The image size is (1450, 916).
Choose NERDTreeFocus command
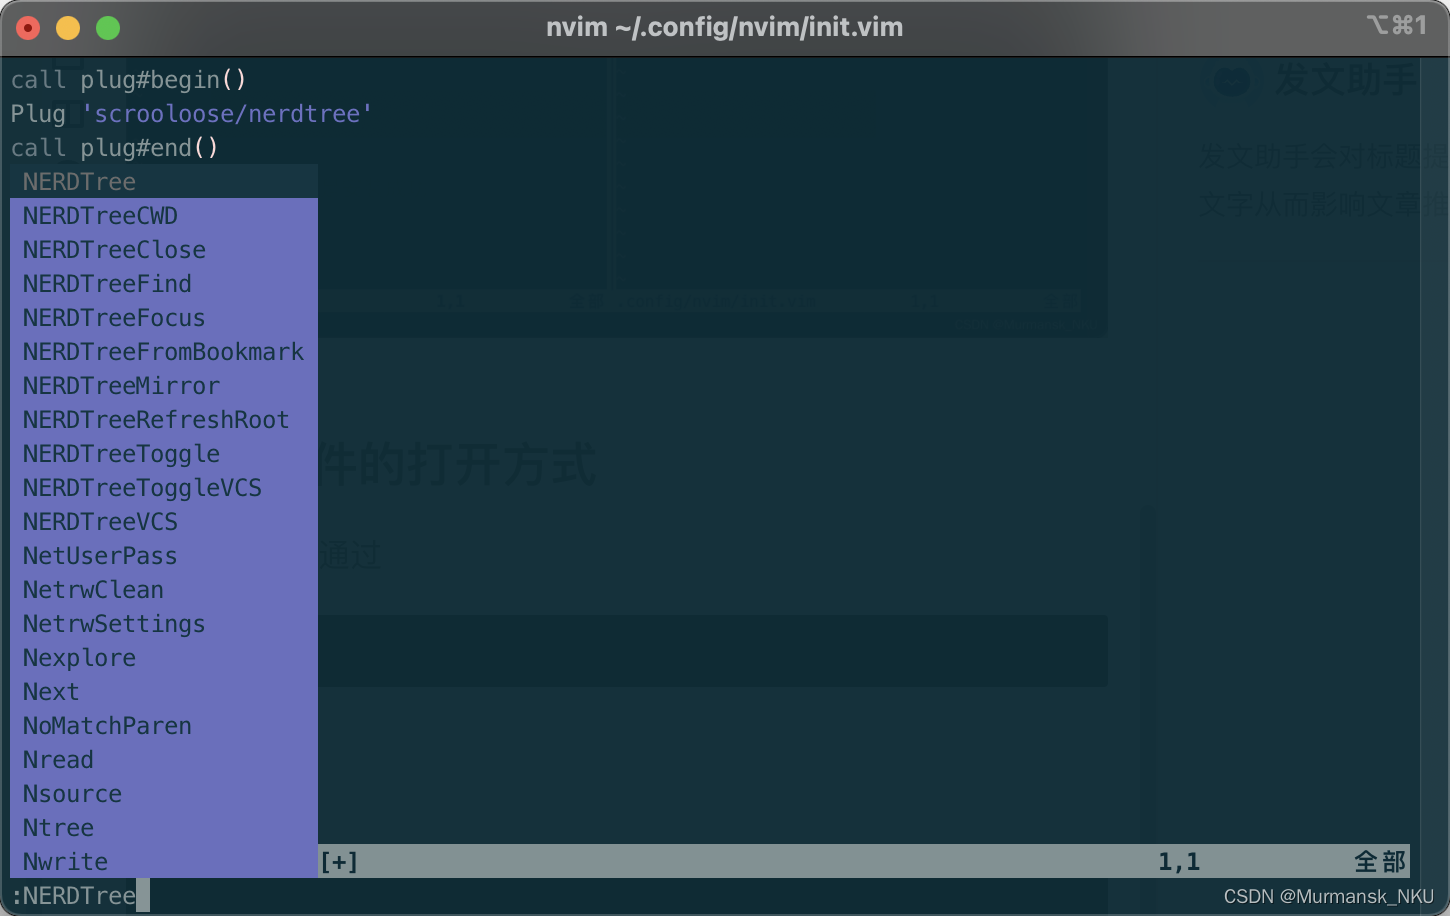(164, 318)
